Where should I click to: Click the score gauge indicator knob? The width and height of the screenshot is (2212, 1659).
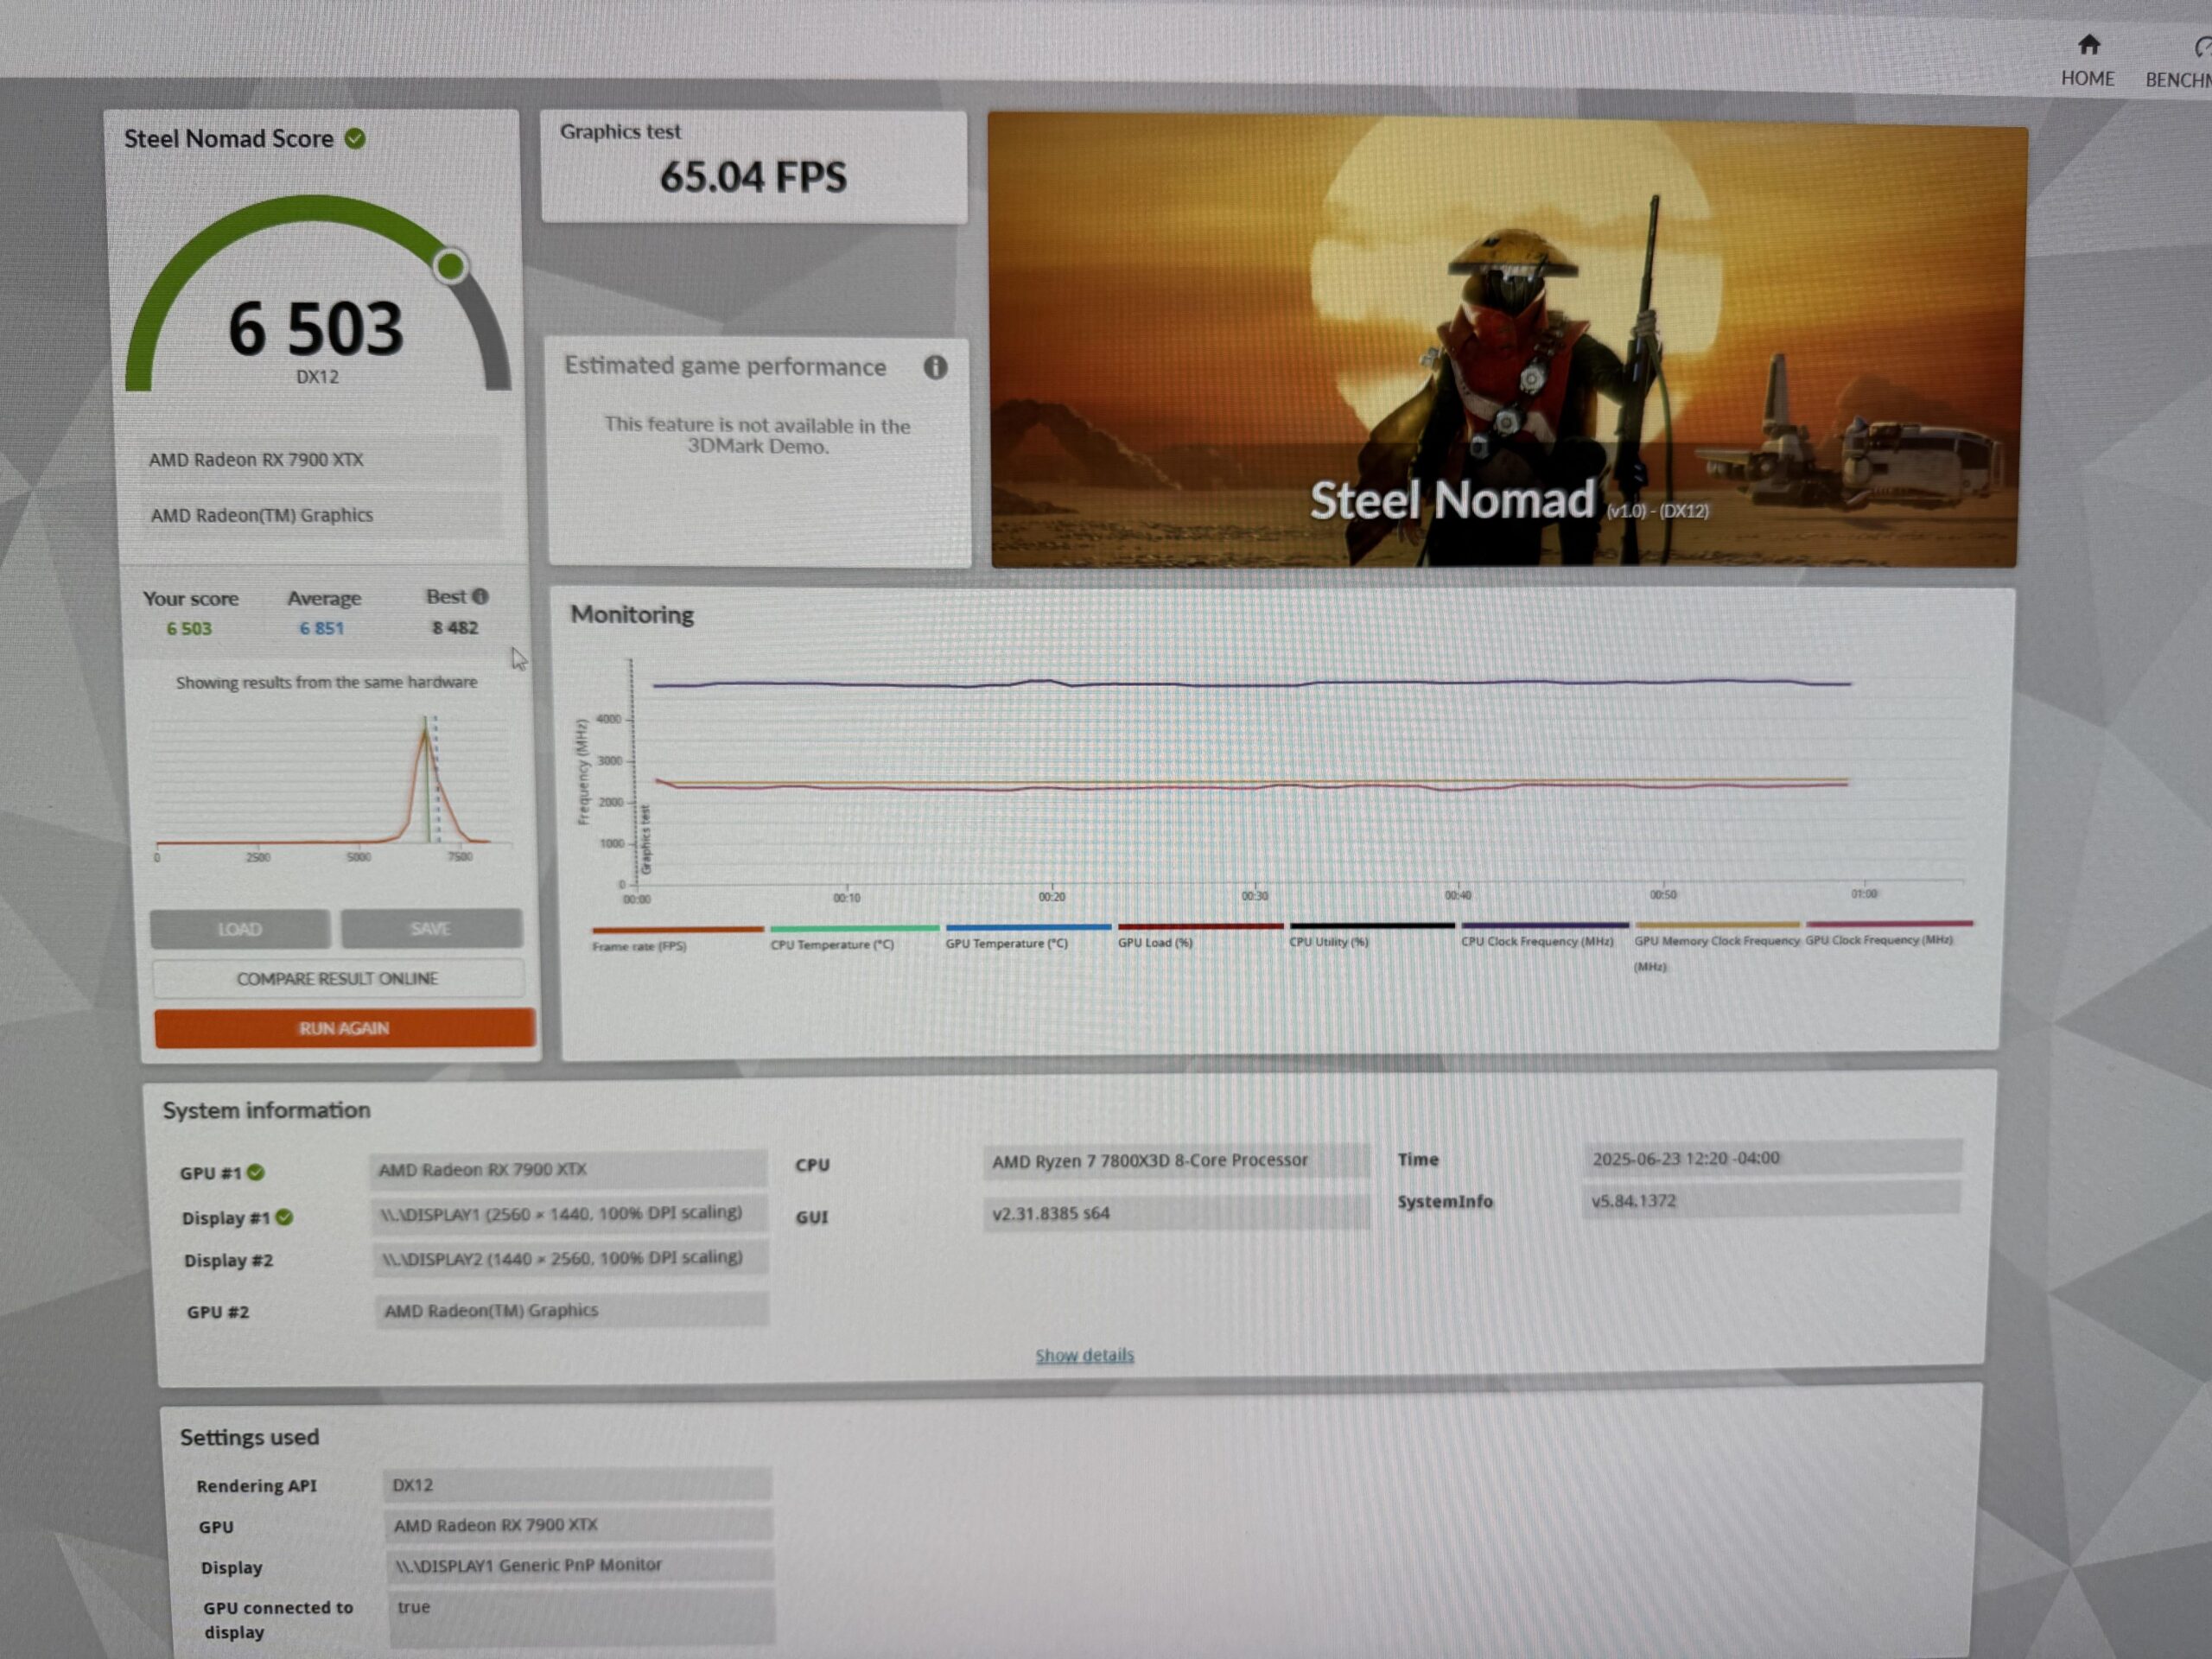coord(451,266)
